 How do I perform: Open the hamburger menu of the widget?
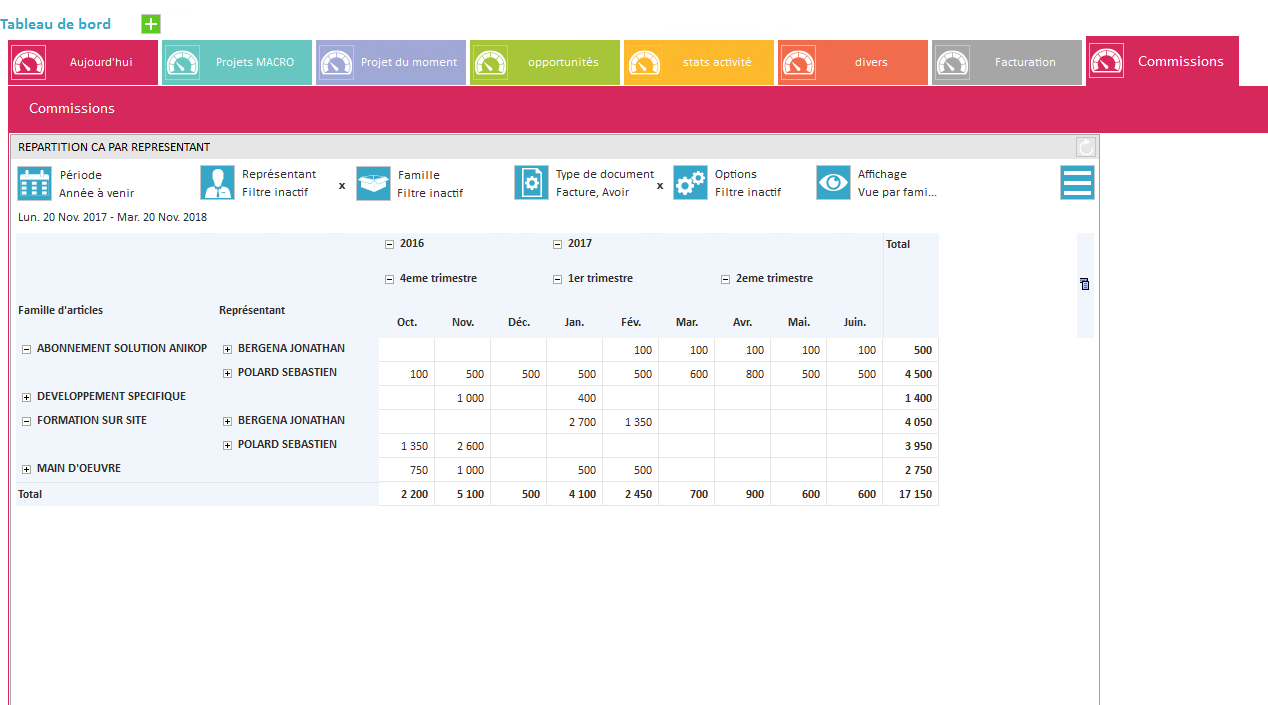pyautogui.click(x=1078, y=183)
